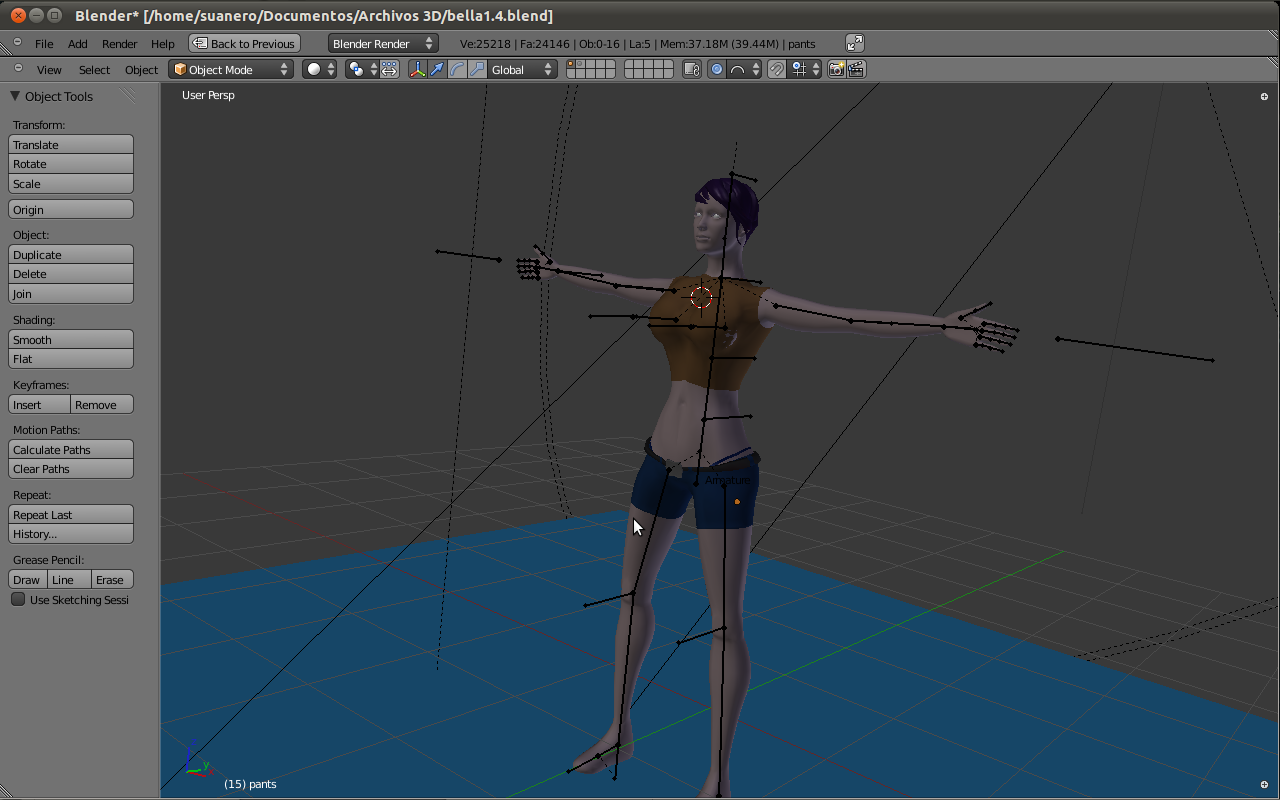Click the OpenGL render animation clapper icon
Screen dimensions: 1280x800
pyautogui.click(x=857, y=69)
